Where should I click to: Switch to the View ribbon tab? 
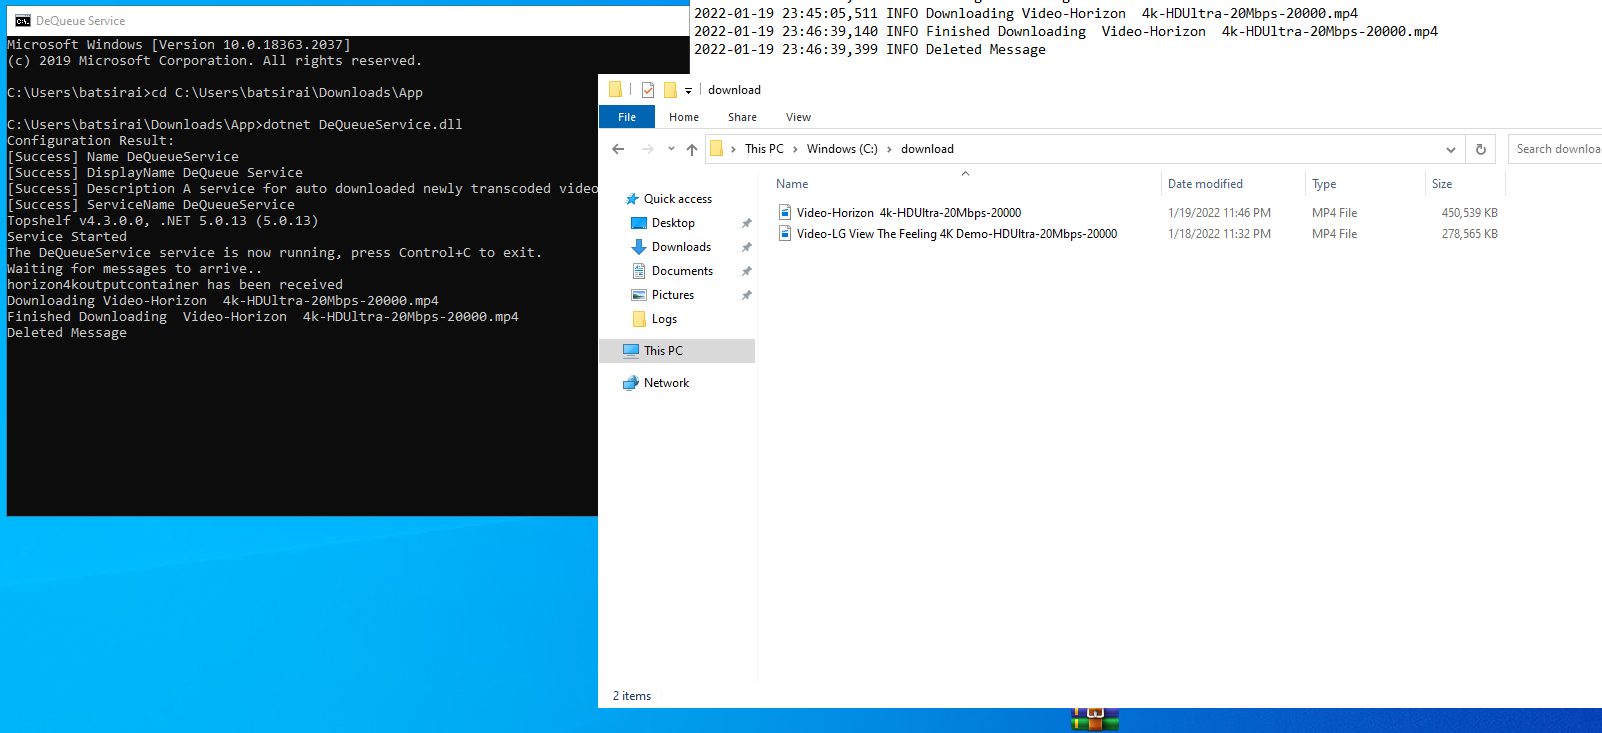pyautogui.click(x=798, y=117)
